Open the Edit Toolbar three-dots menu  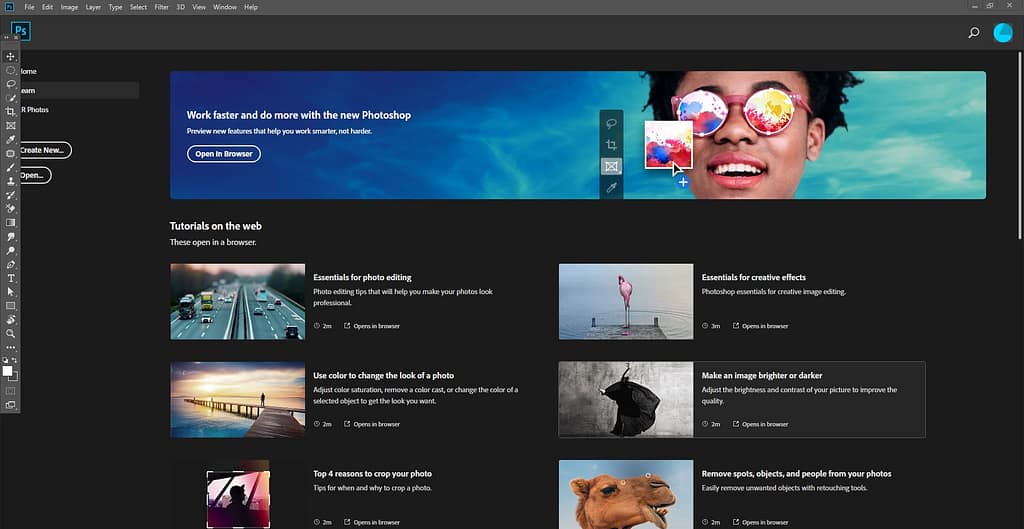click(x=10, y=347)
